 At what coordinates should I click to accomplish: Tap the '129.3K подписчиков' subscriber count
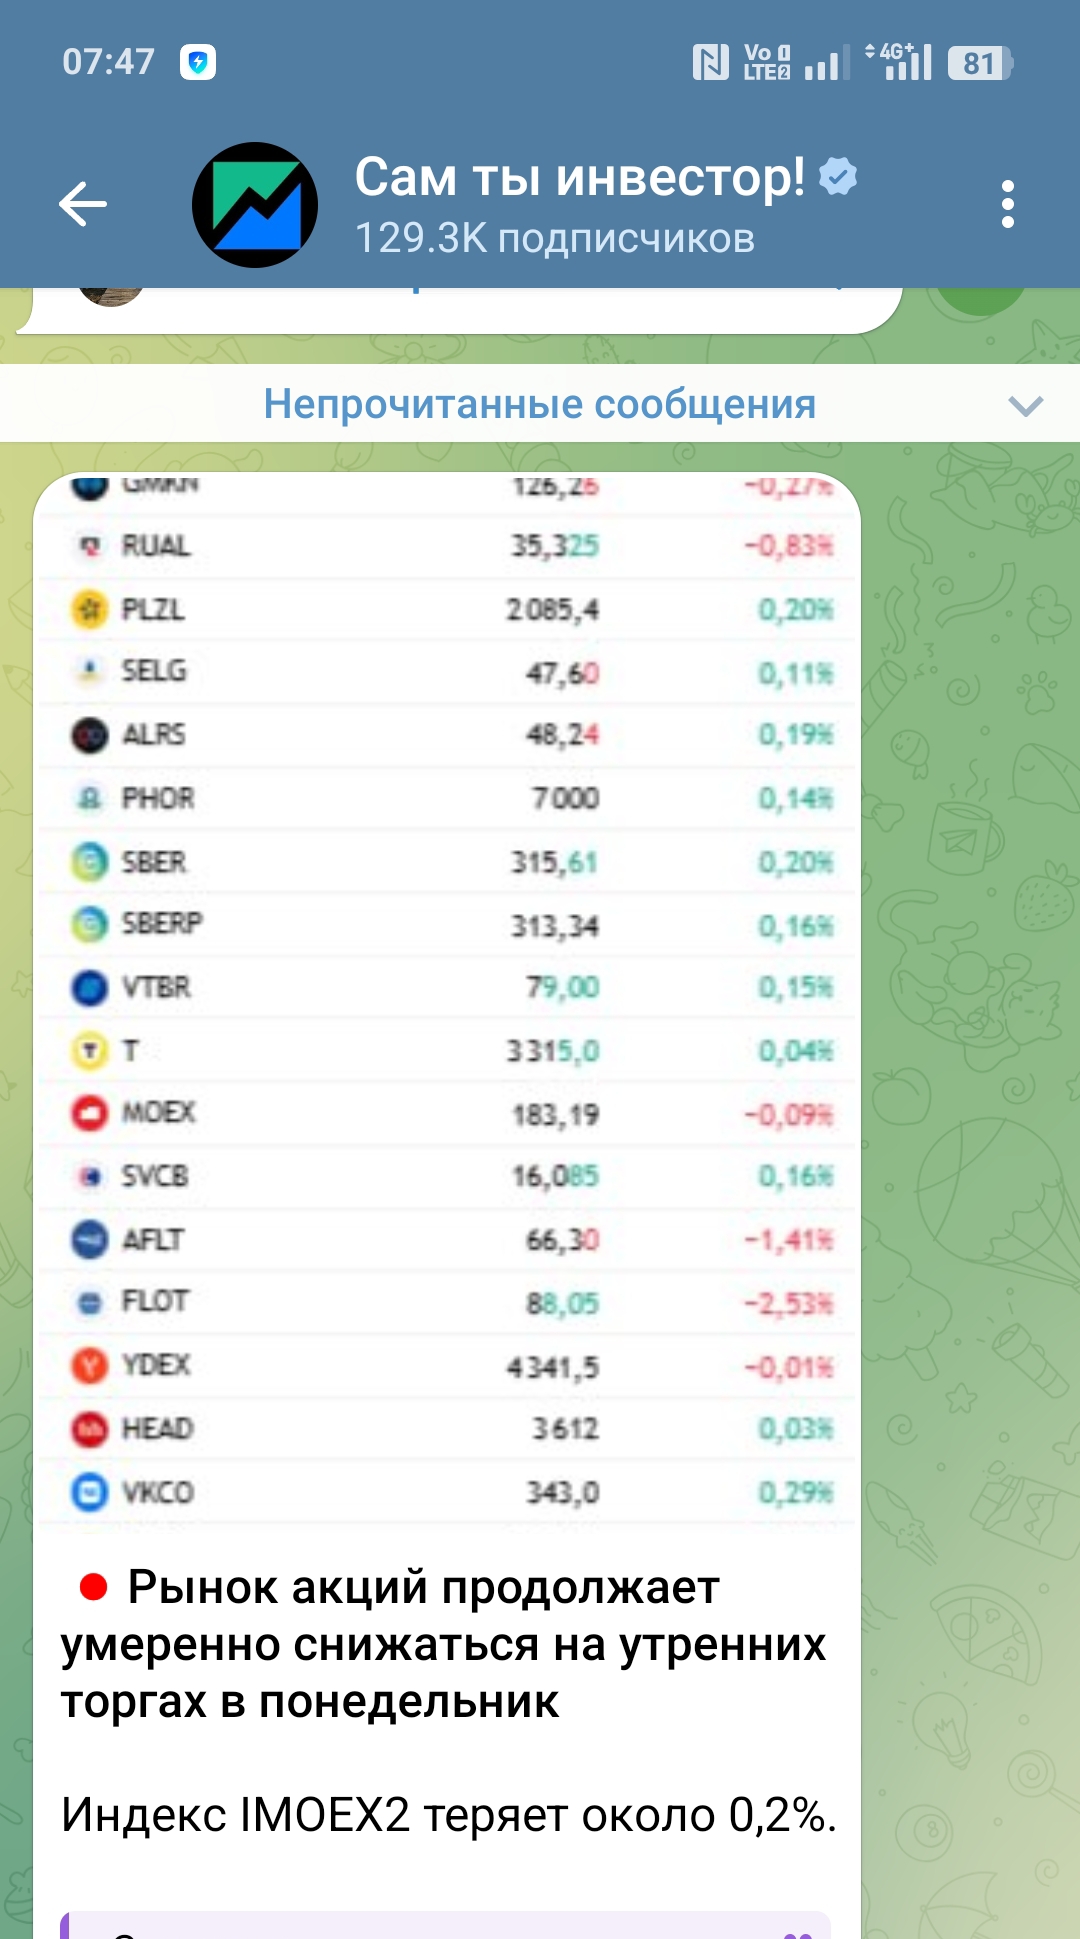555,239
